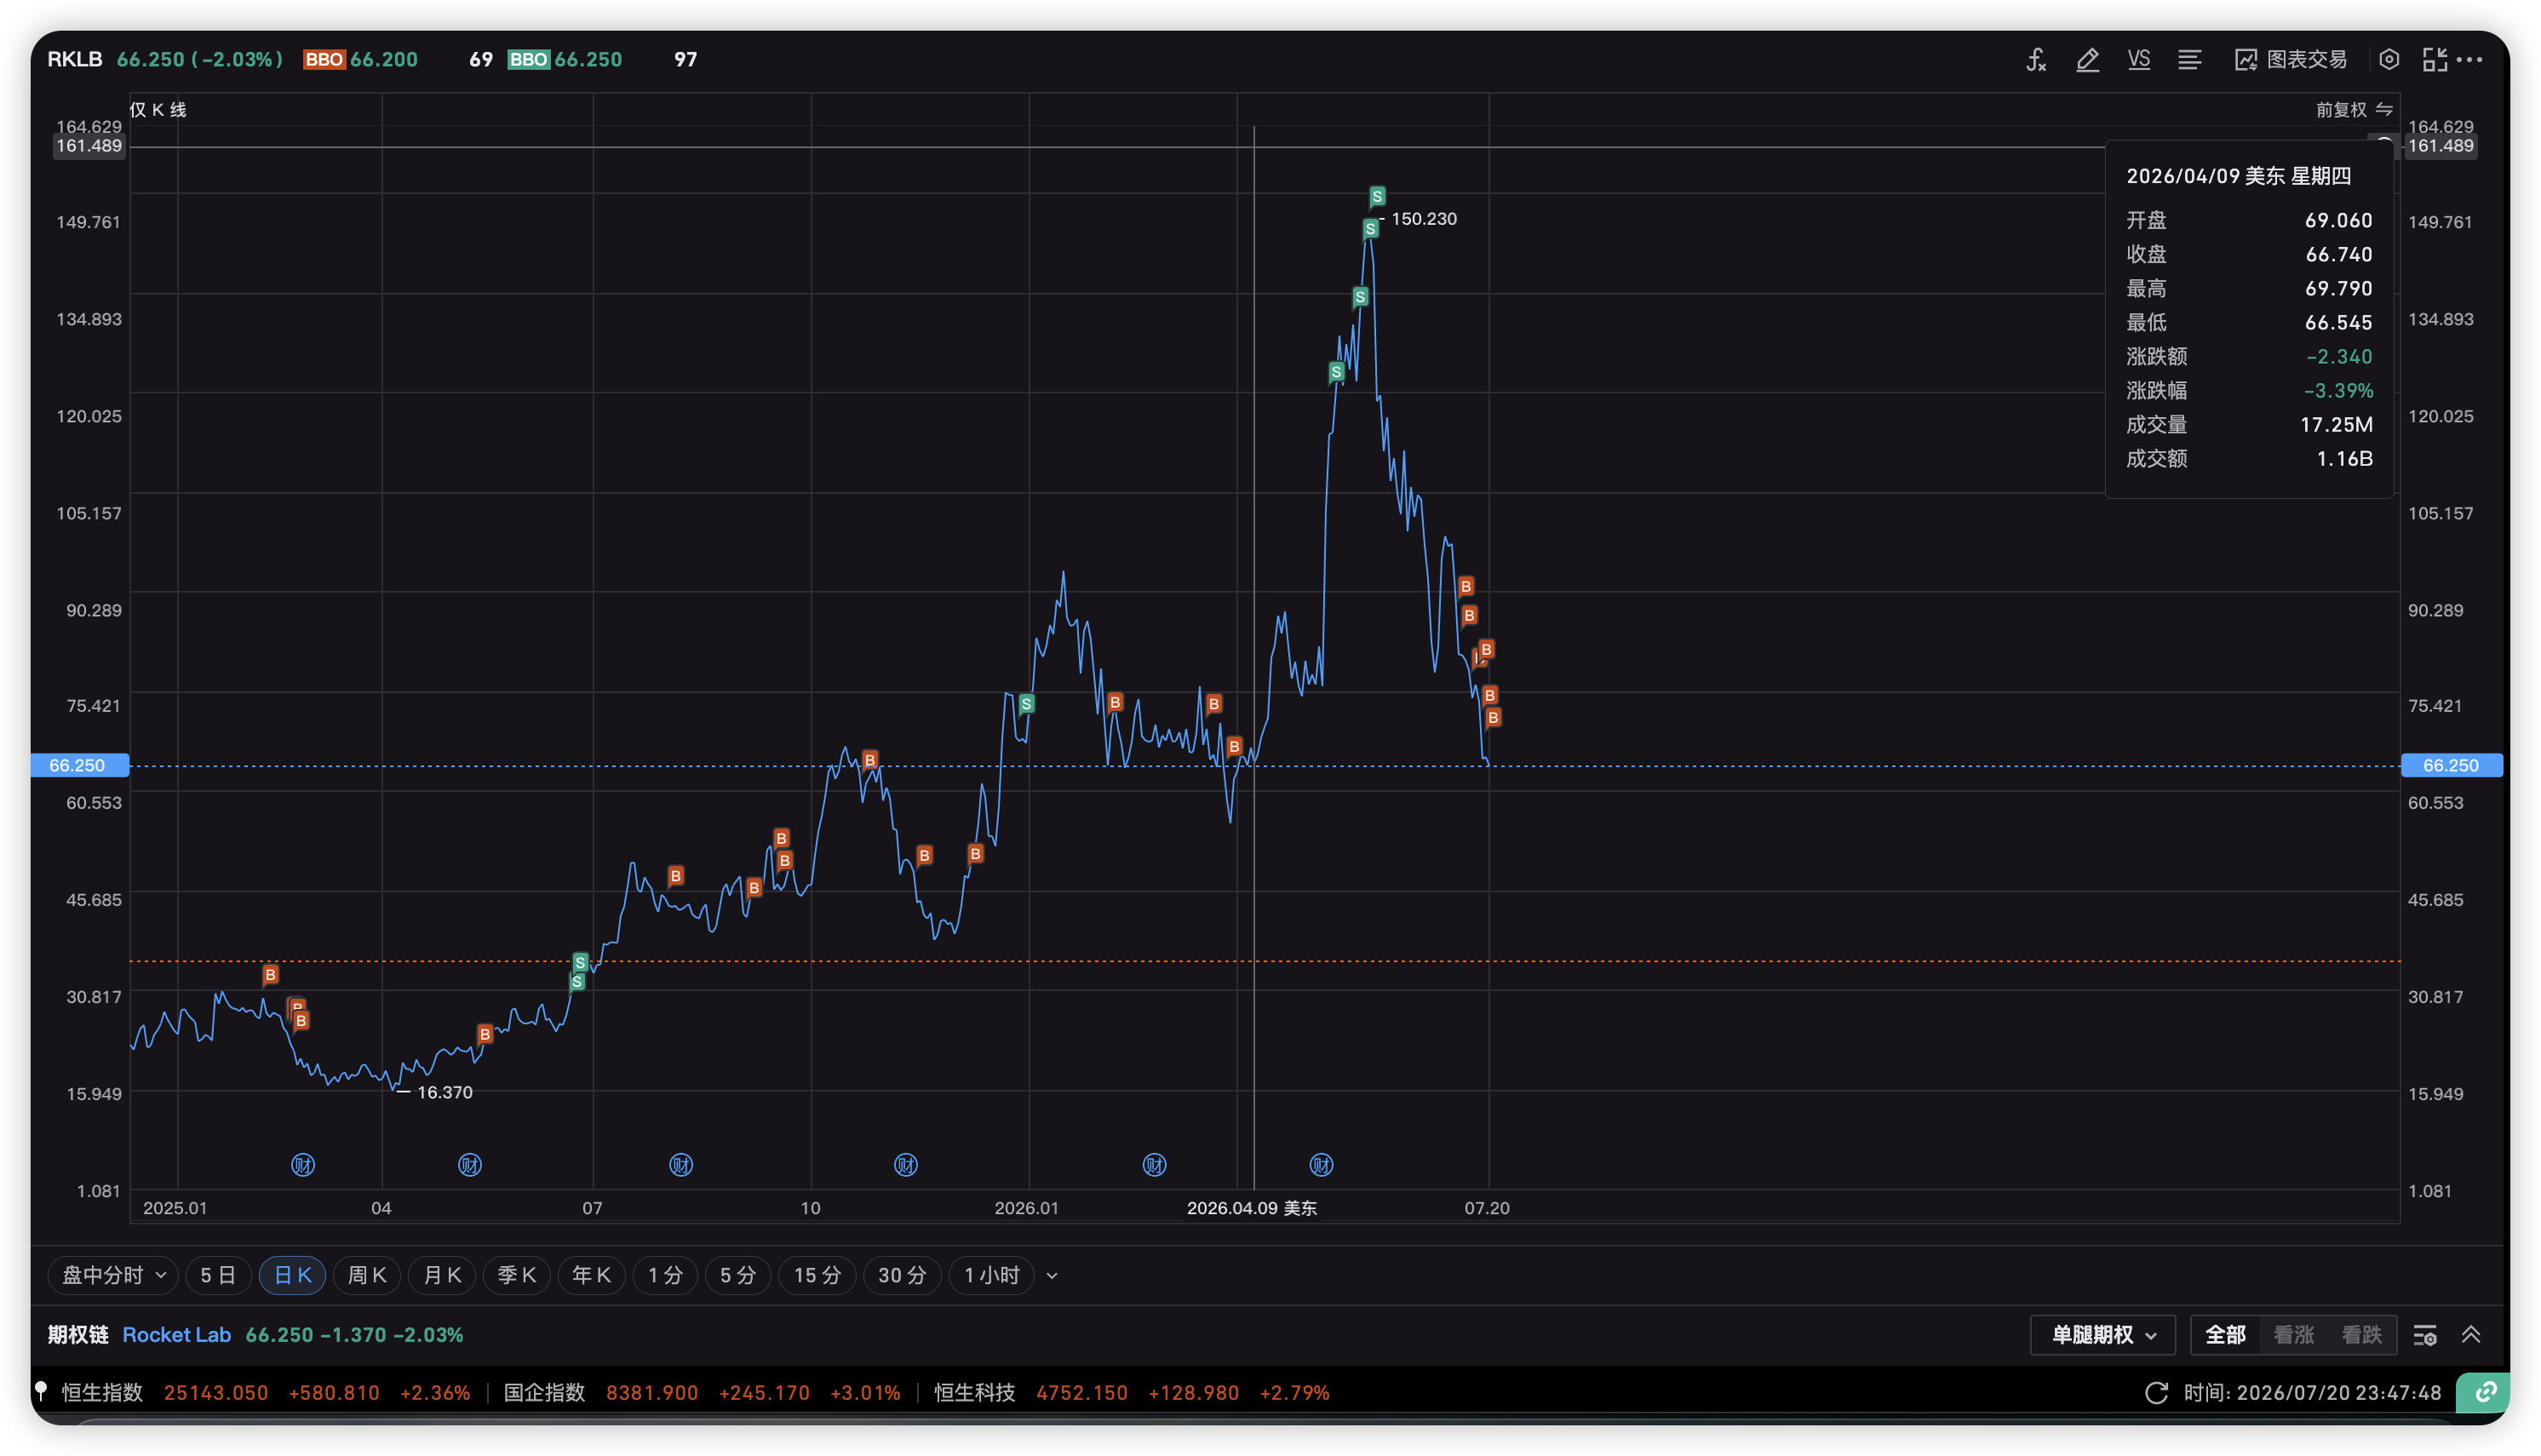Open the VS compare stocks tool
The height and width of the screenshot is (1456, 2541).
tap(2138, 60)
